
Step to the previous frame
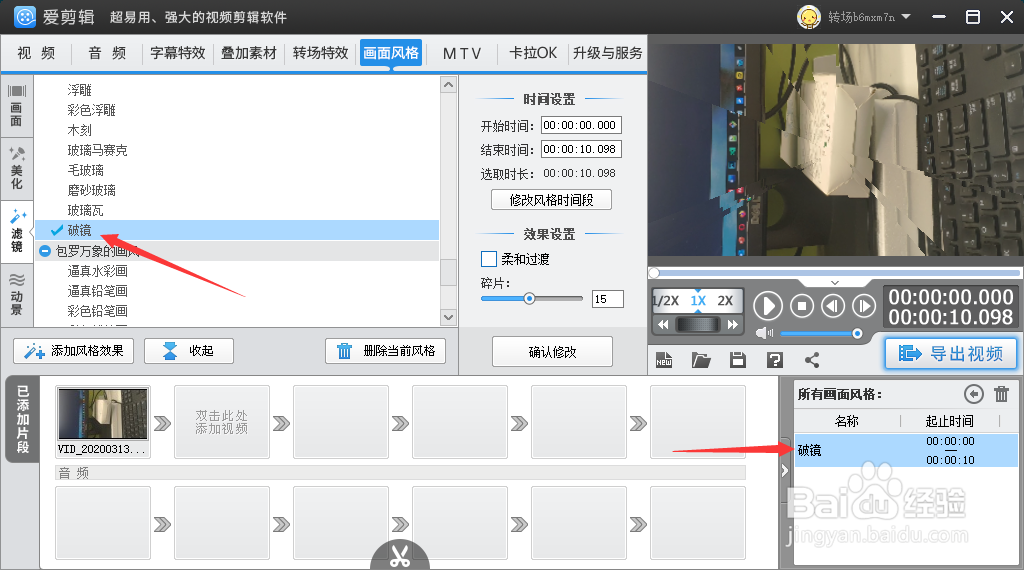click(x=833, y=306)
